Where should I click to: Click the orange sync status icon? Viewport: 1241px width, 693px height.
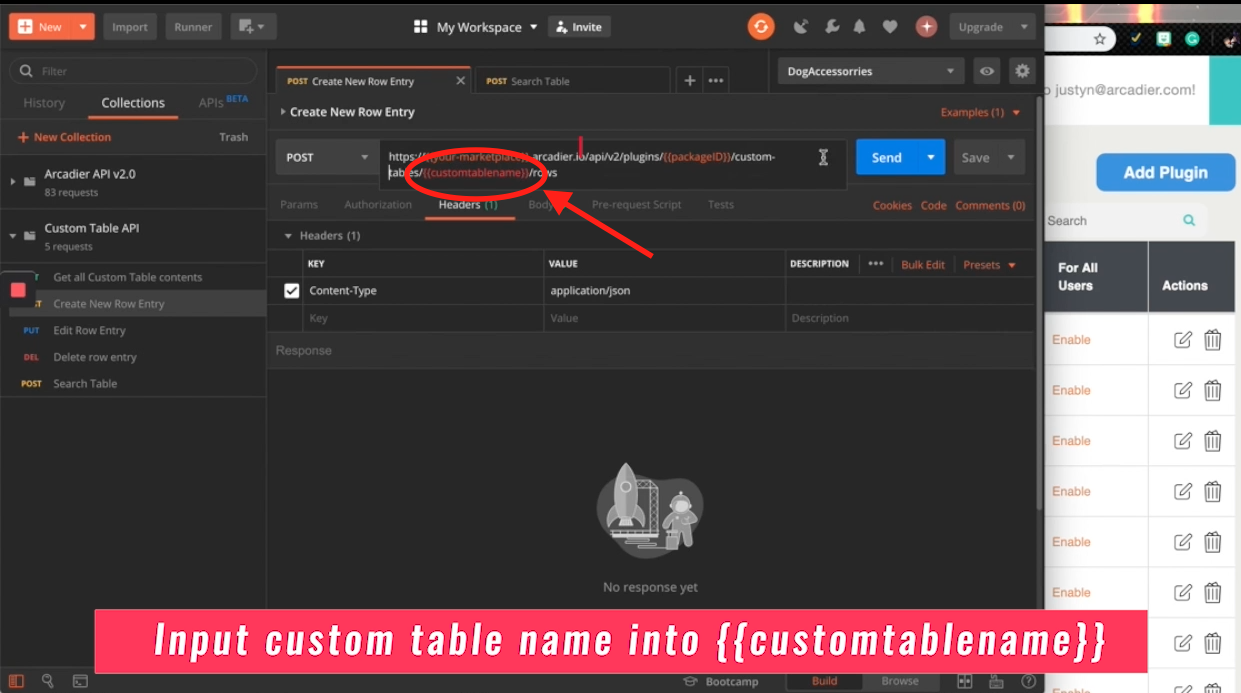(x=761, y=27)
